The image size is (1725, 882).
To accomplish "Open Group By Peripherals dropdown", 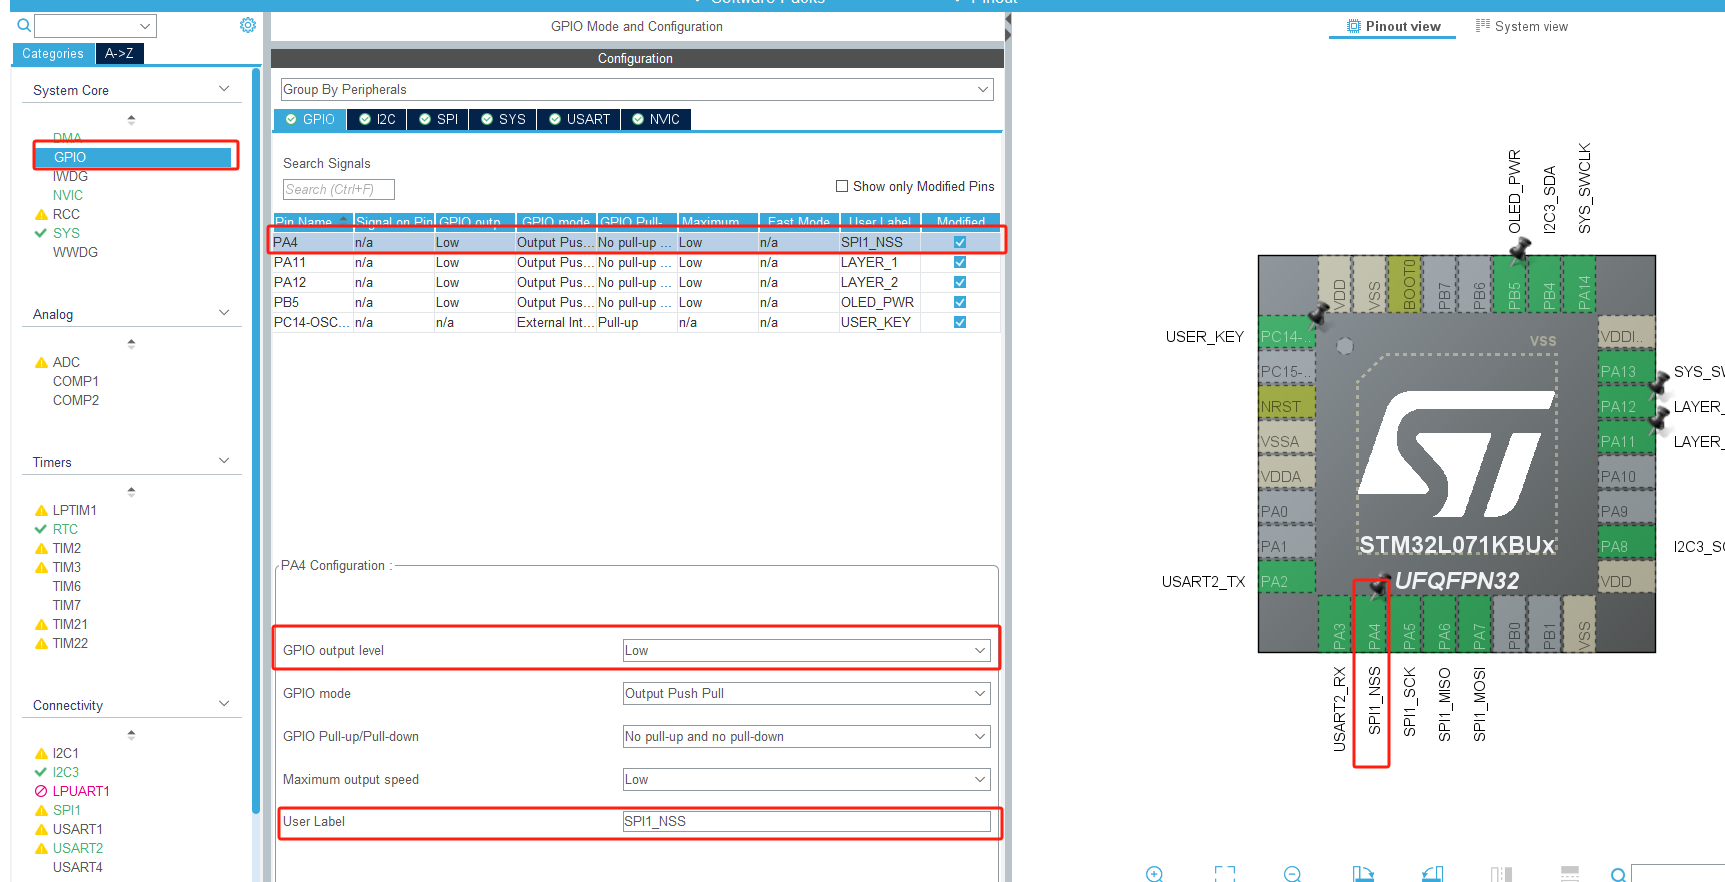I will 637,89.
